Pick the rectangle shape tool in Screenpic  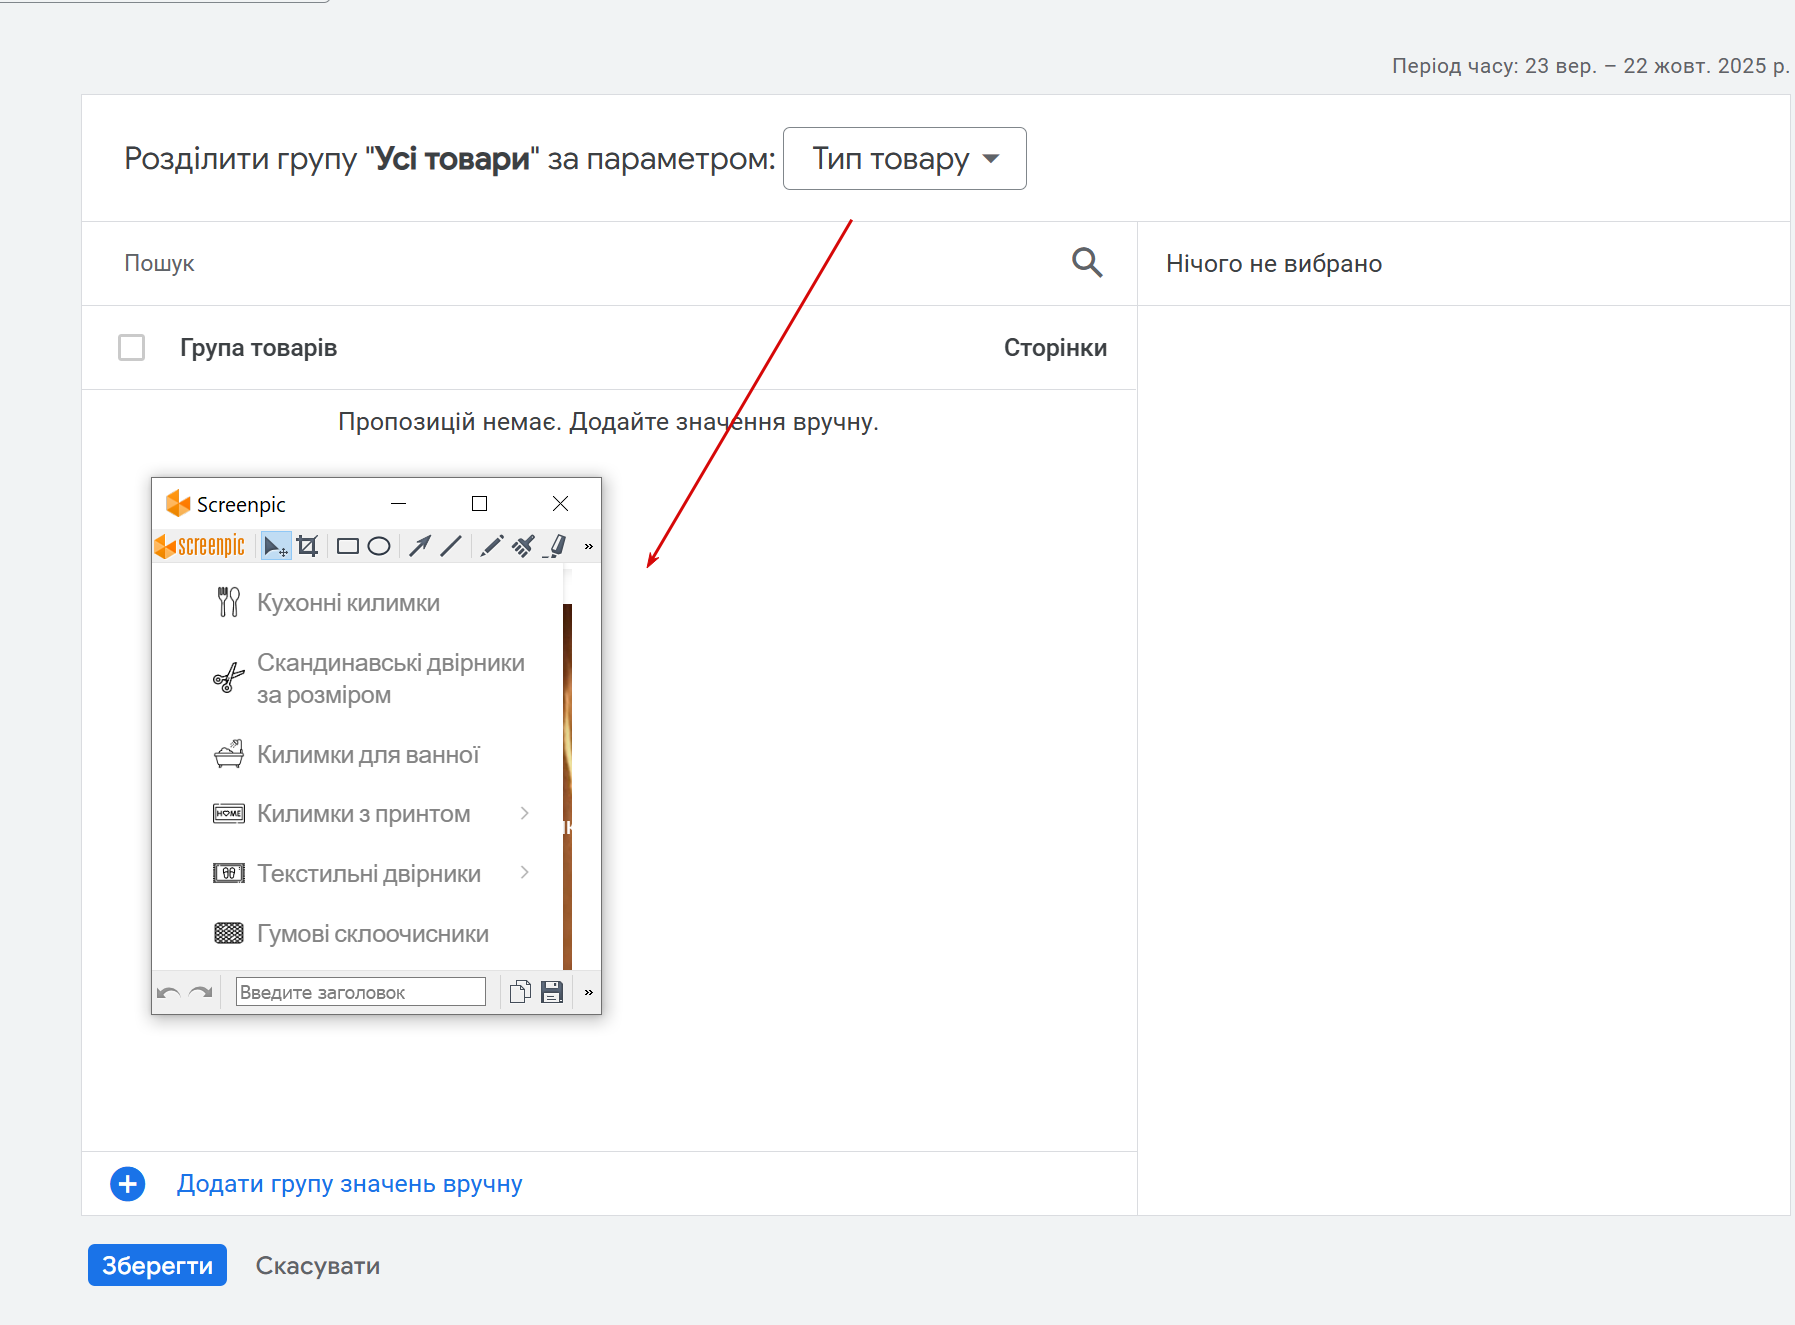[x=348, y=546]
